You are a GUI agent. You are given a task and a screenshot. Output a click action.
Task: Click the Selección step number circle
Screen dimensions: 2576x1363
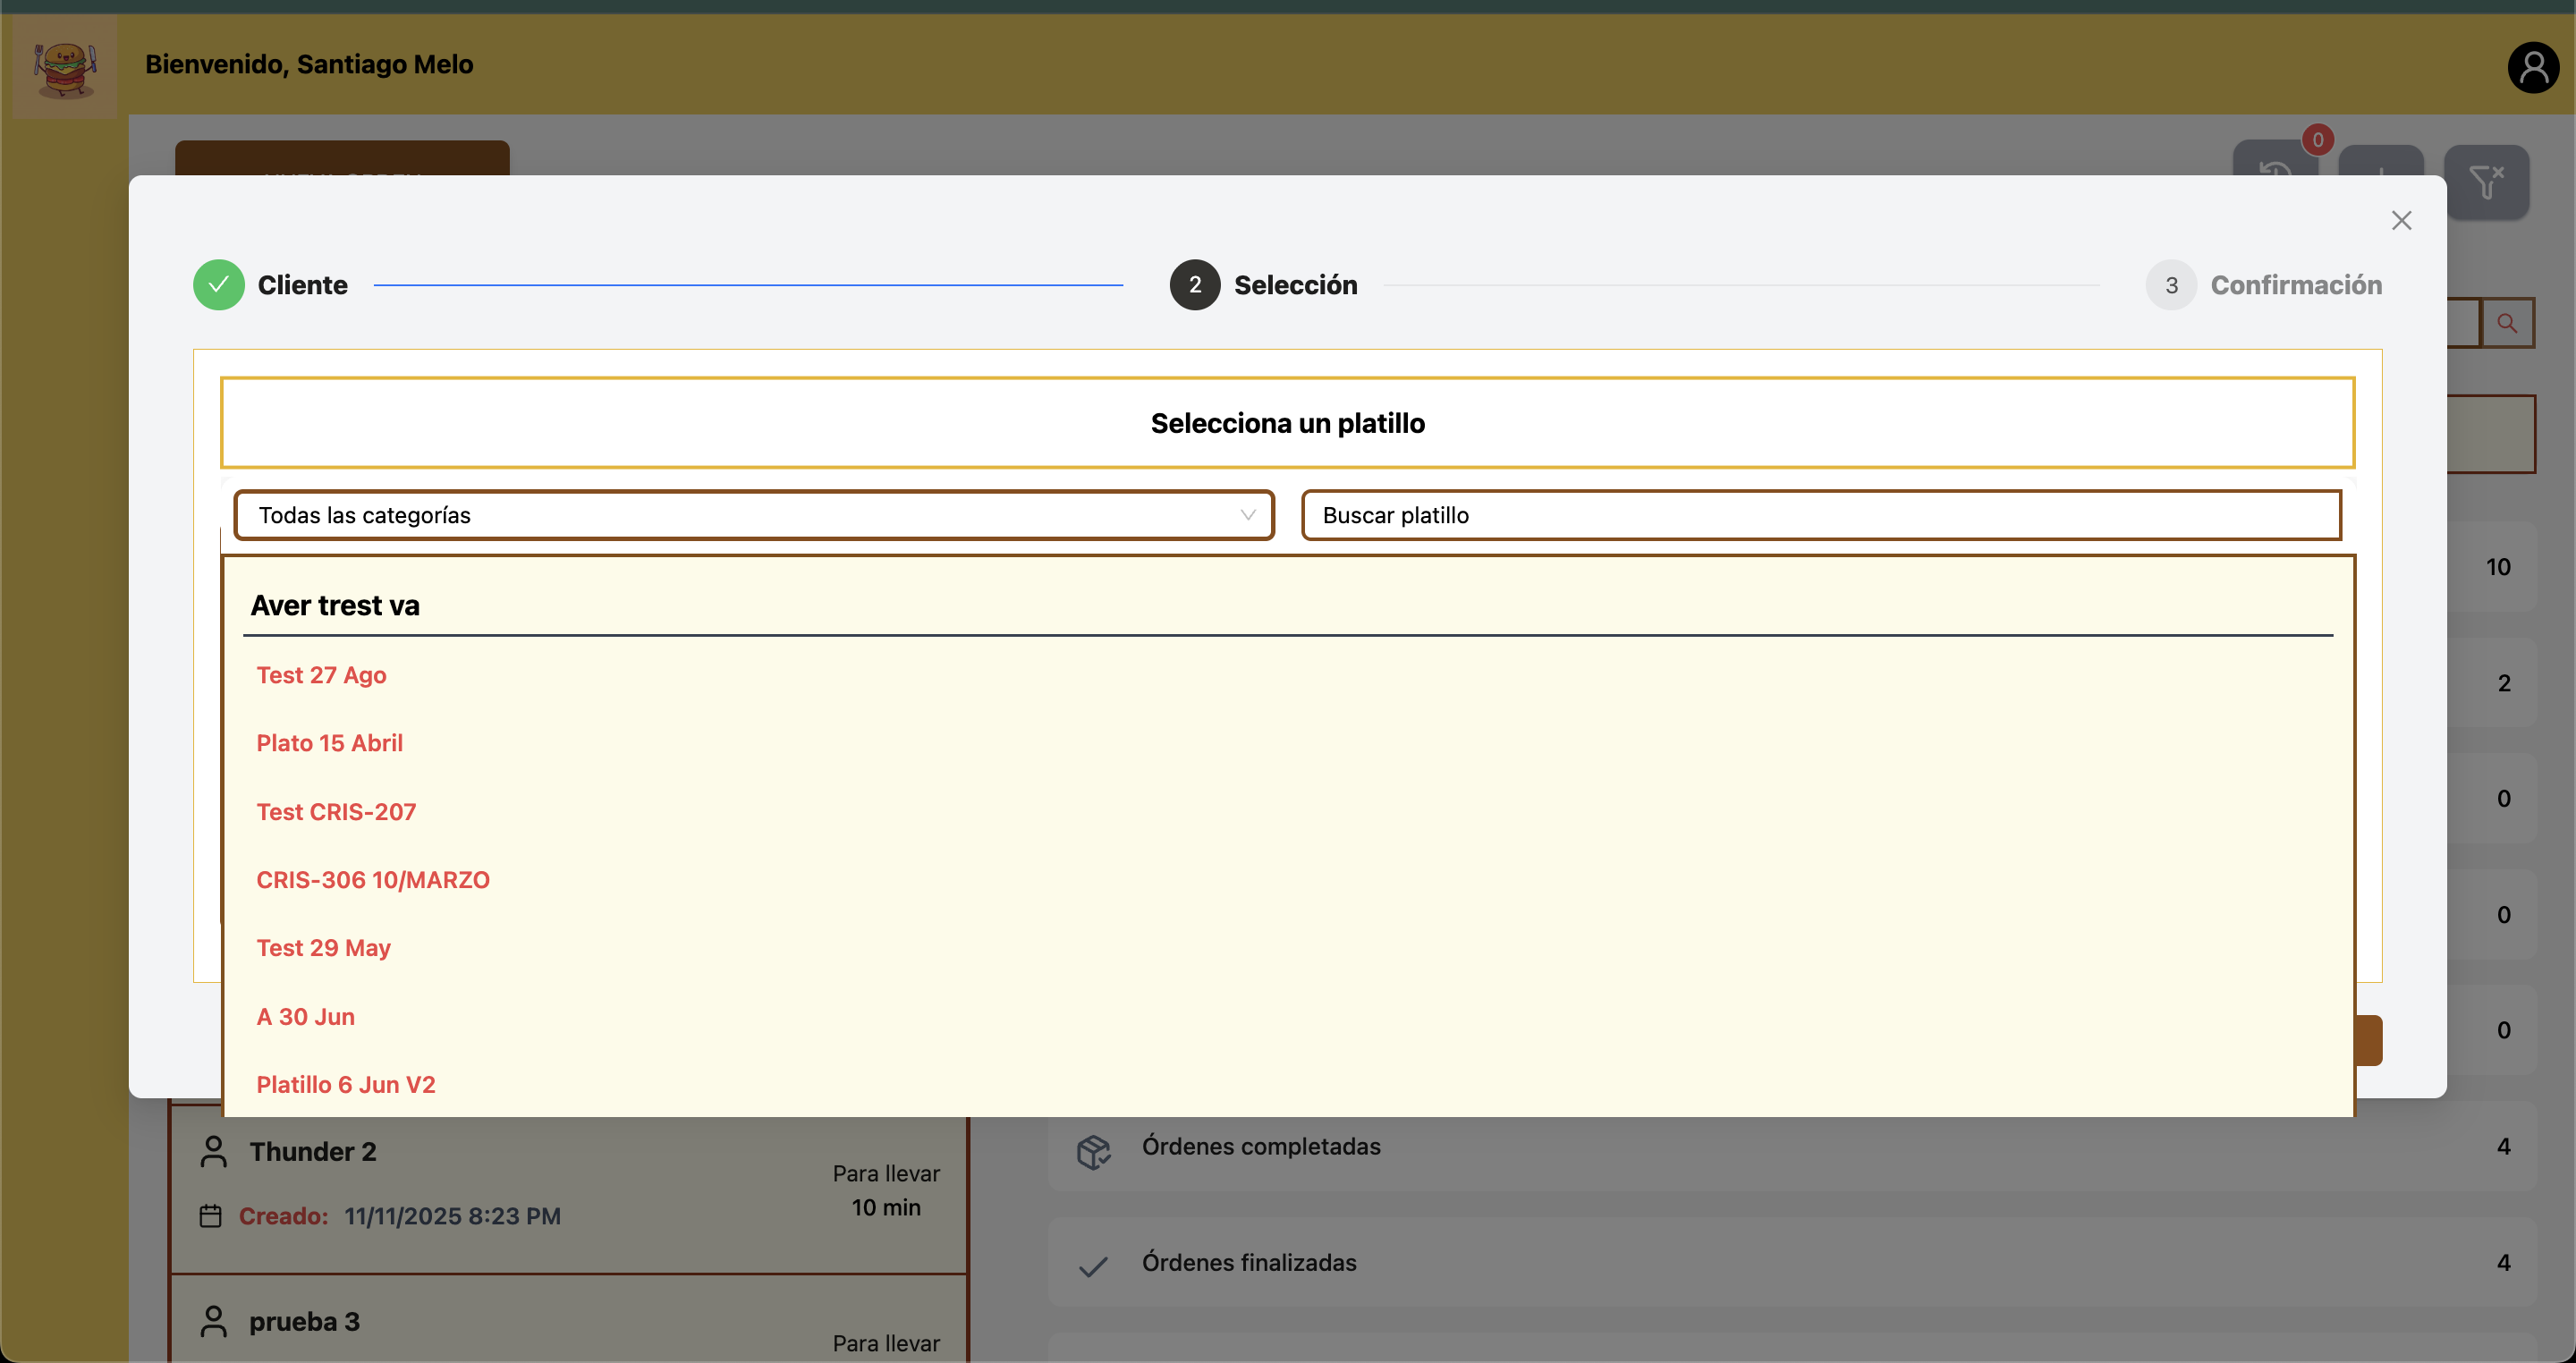pos(1194,285)
